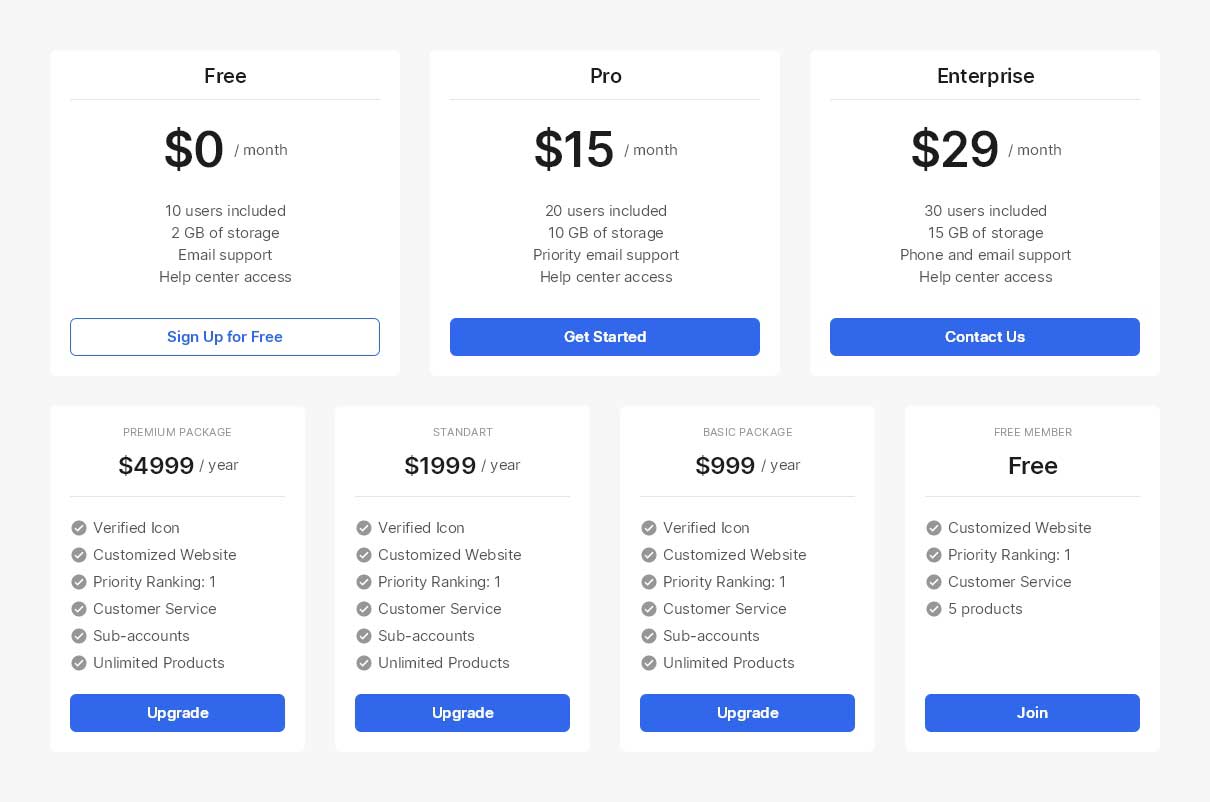Click Verified Icon checkmark in Premium Package
The image size is (1210, 802).
79,528
